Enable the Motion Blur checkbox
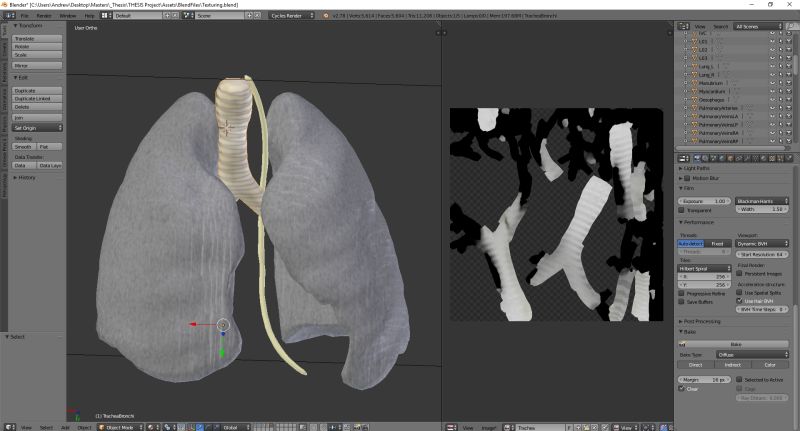 point(687,178)
